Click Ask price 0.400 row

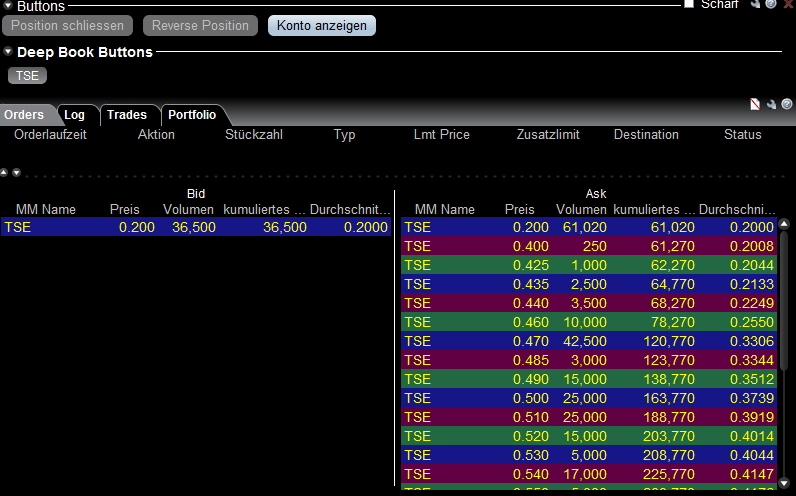point(589,246)
